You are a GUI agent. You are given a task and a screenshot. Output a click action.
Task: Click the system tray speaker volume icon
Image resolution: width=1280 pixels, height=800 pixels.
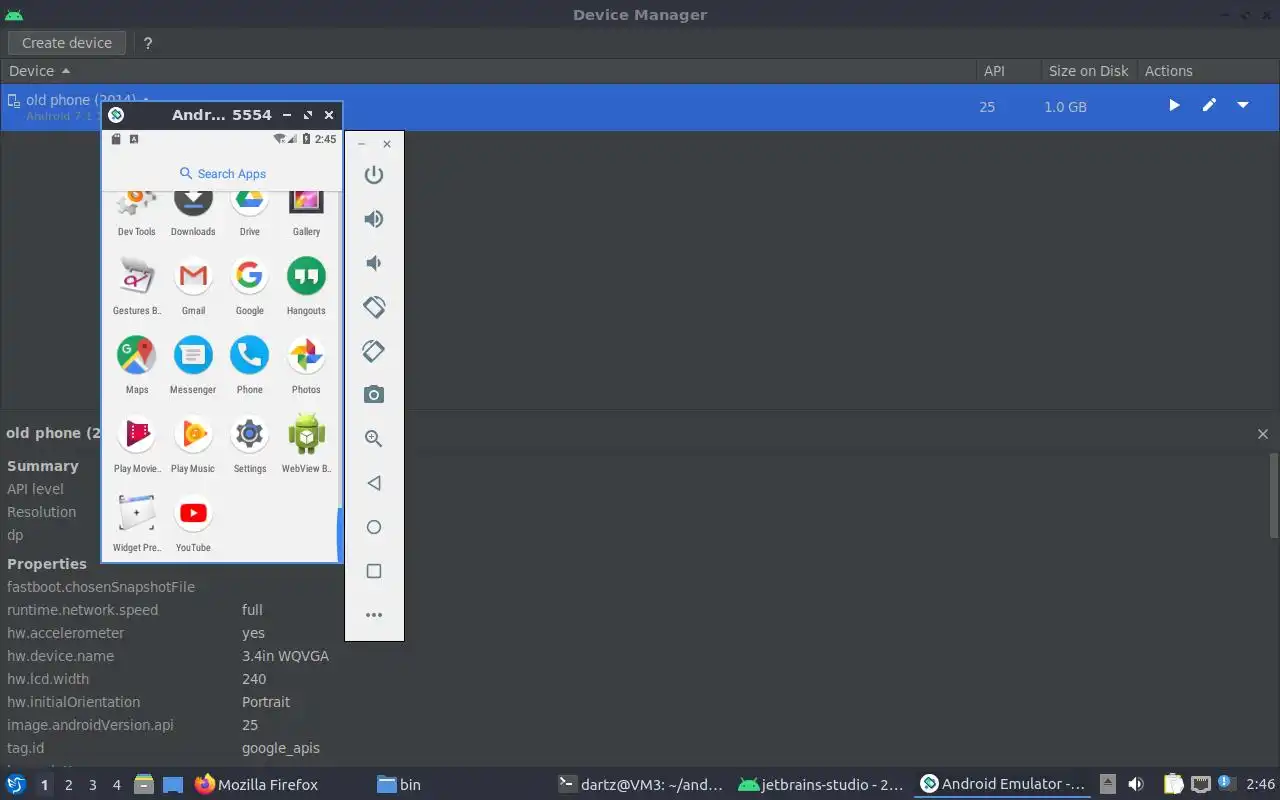(1136, 785)
